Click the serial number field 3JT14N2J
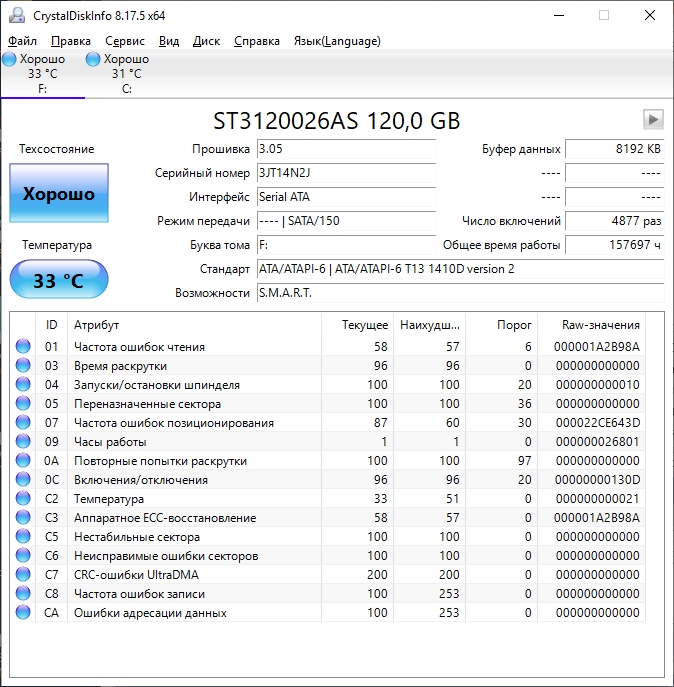 (346, 173)
